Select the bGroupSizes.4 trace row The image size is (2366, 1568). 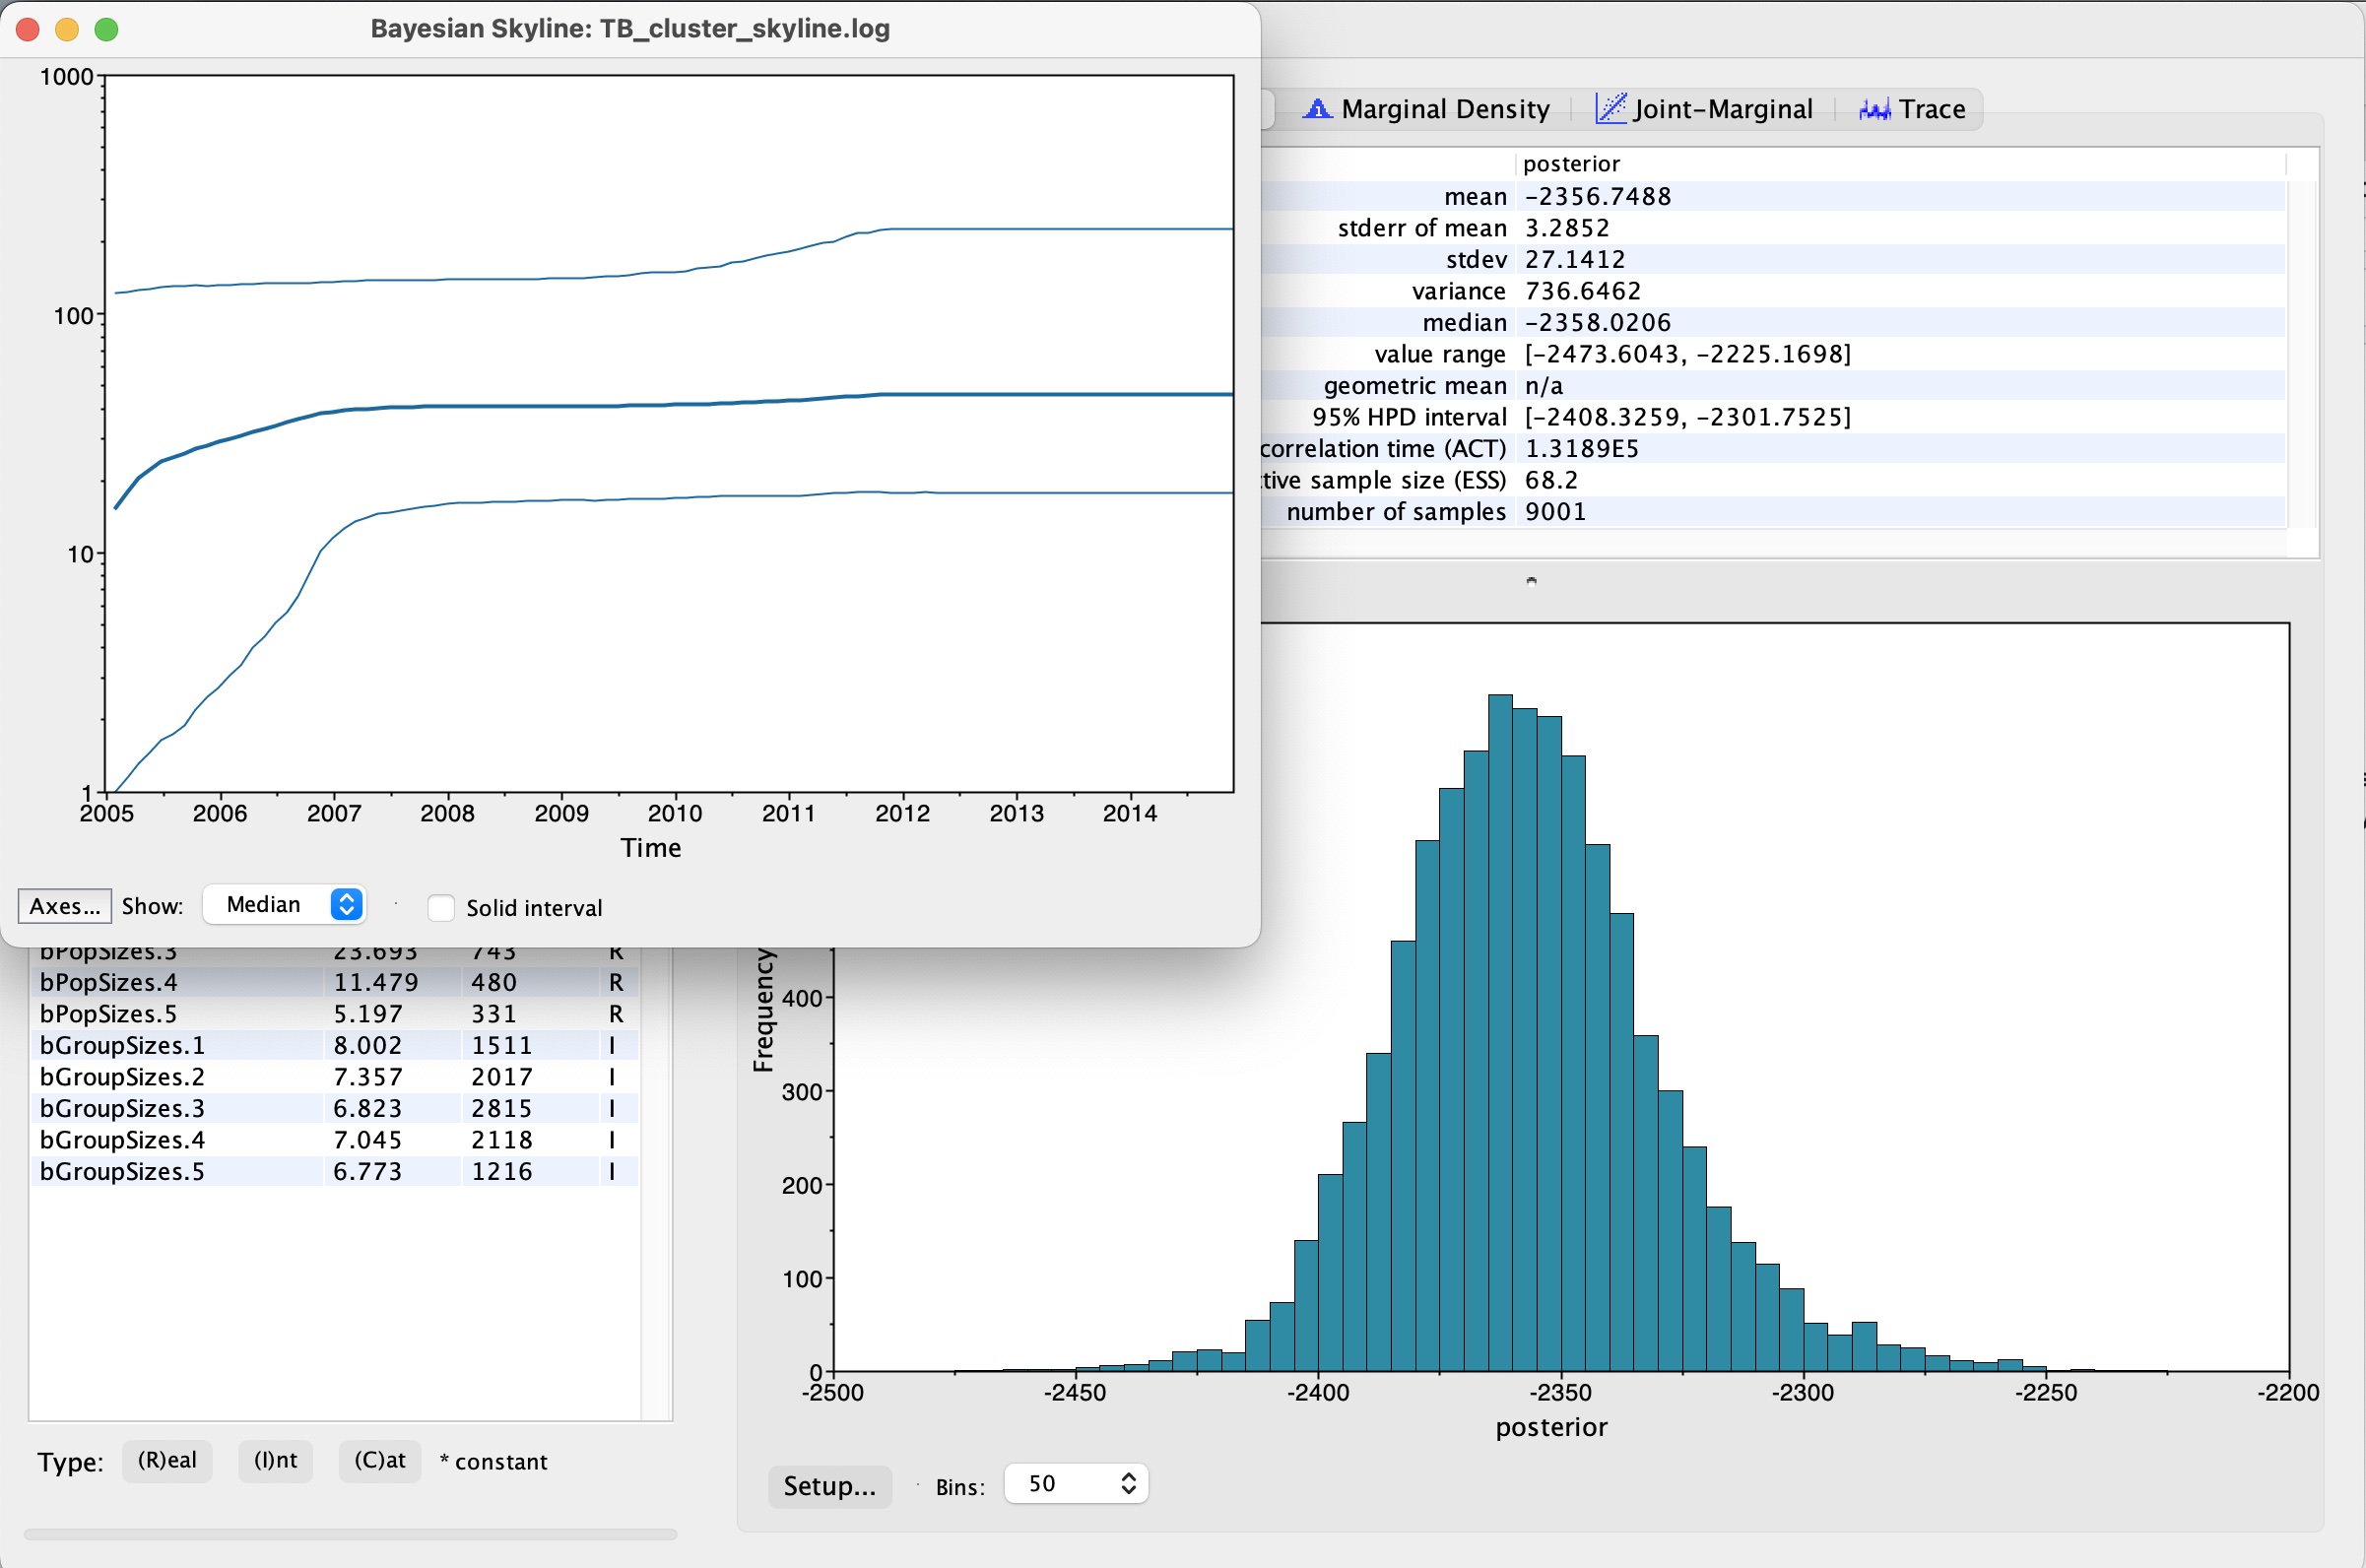(334, 1140)
